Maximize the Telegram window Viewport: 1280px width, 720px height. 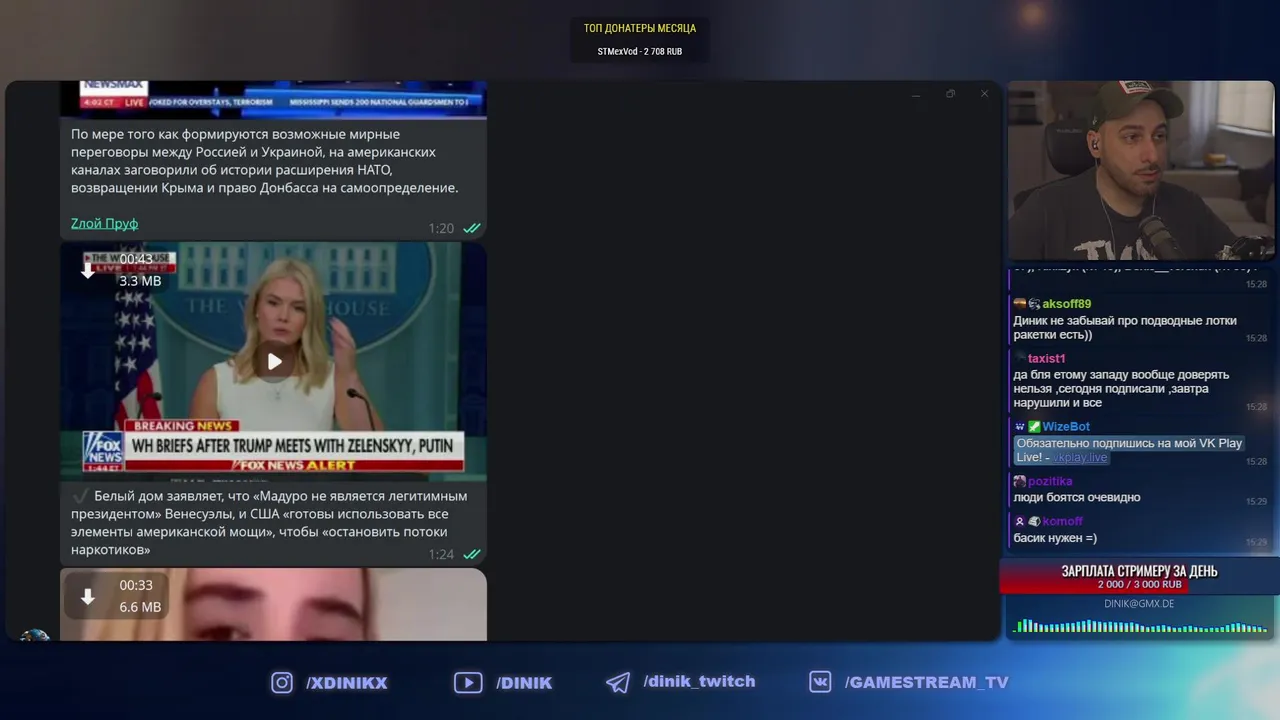point(950,94)
